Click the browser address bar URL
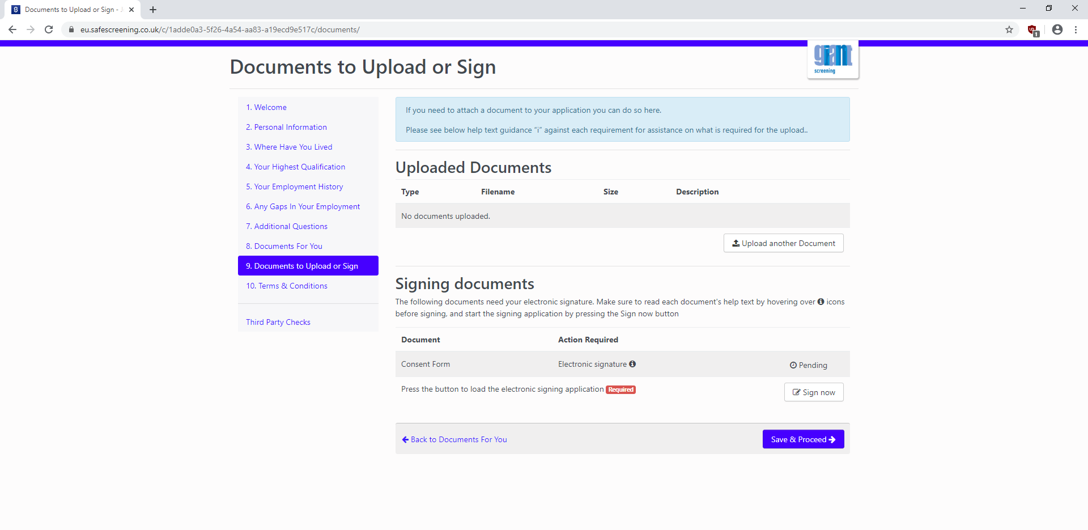This screenshot has width=1088, height=530. pos(220,30)
